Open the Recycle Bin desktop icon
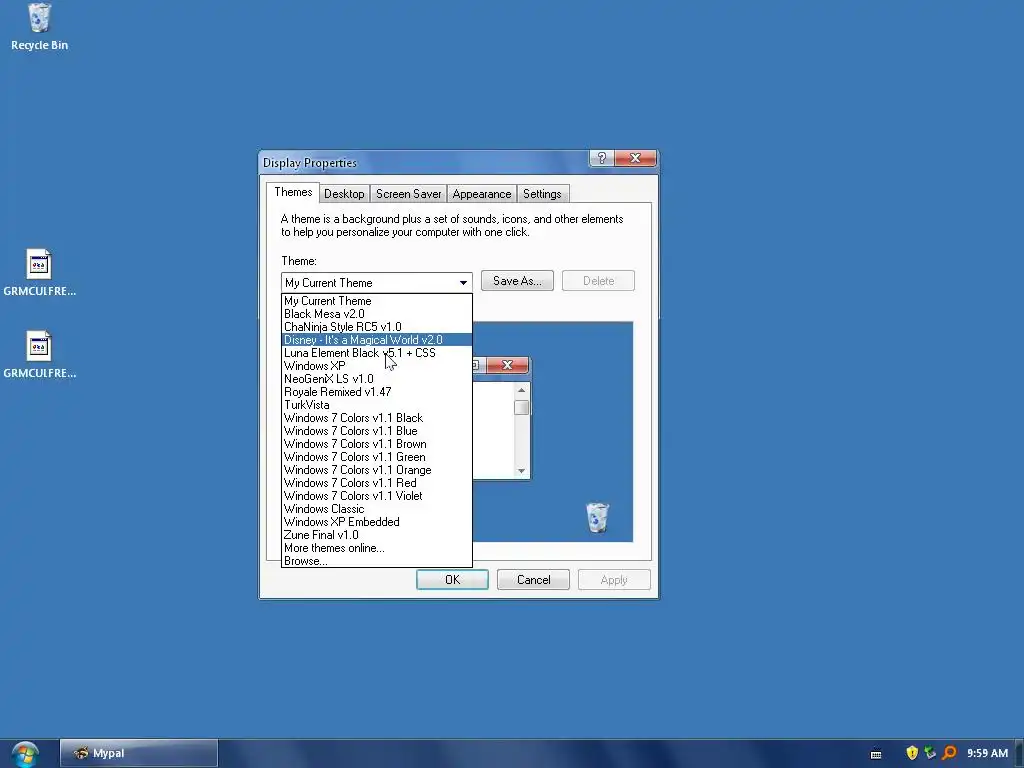The image size is (1024, 768). point(39,26)
